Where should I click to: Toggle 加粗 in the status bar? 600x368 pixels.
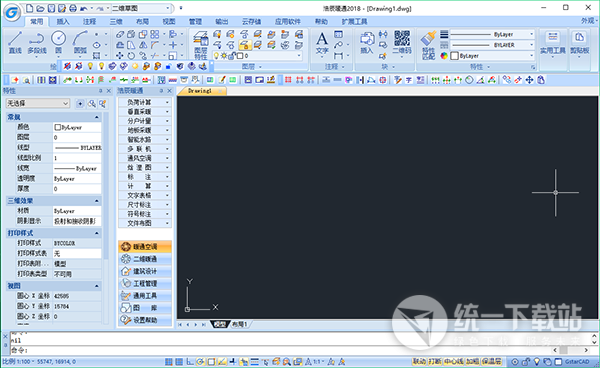[x=472, y=361]
